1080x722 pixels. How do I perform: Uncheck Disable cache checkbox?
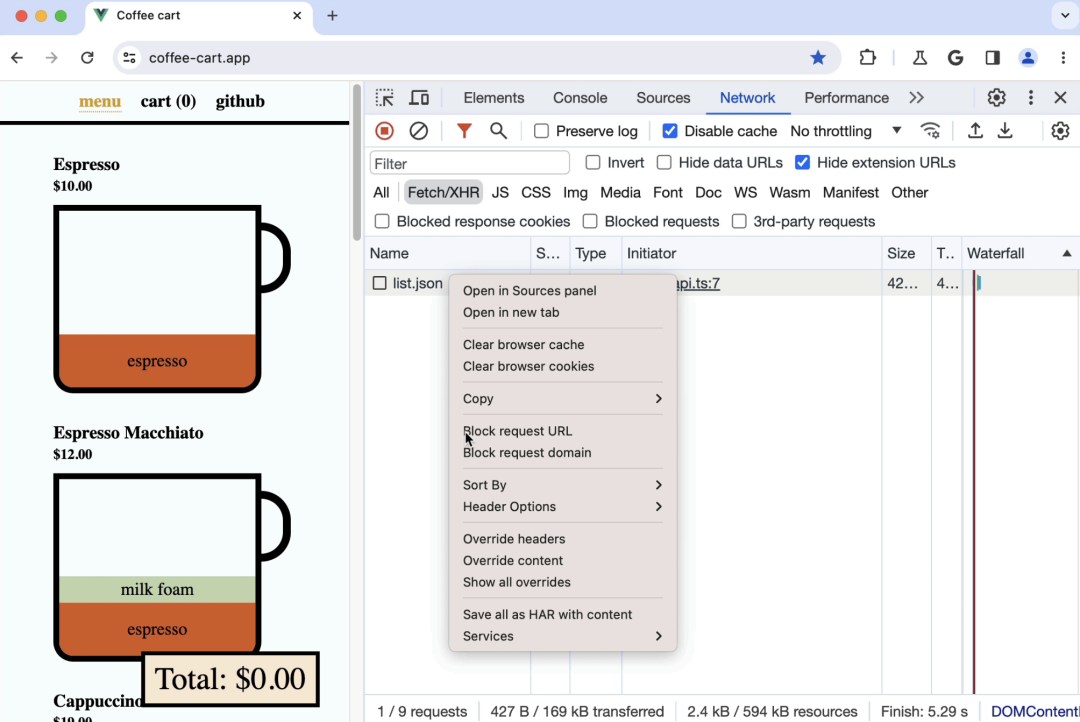(x=669, y=131)
